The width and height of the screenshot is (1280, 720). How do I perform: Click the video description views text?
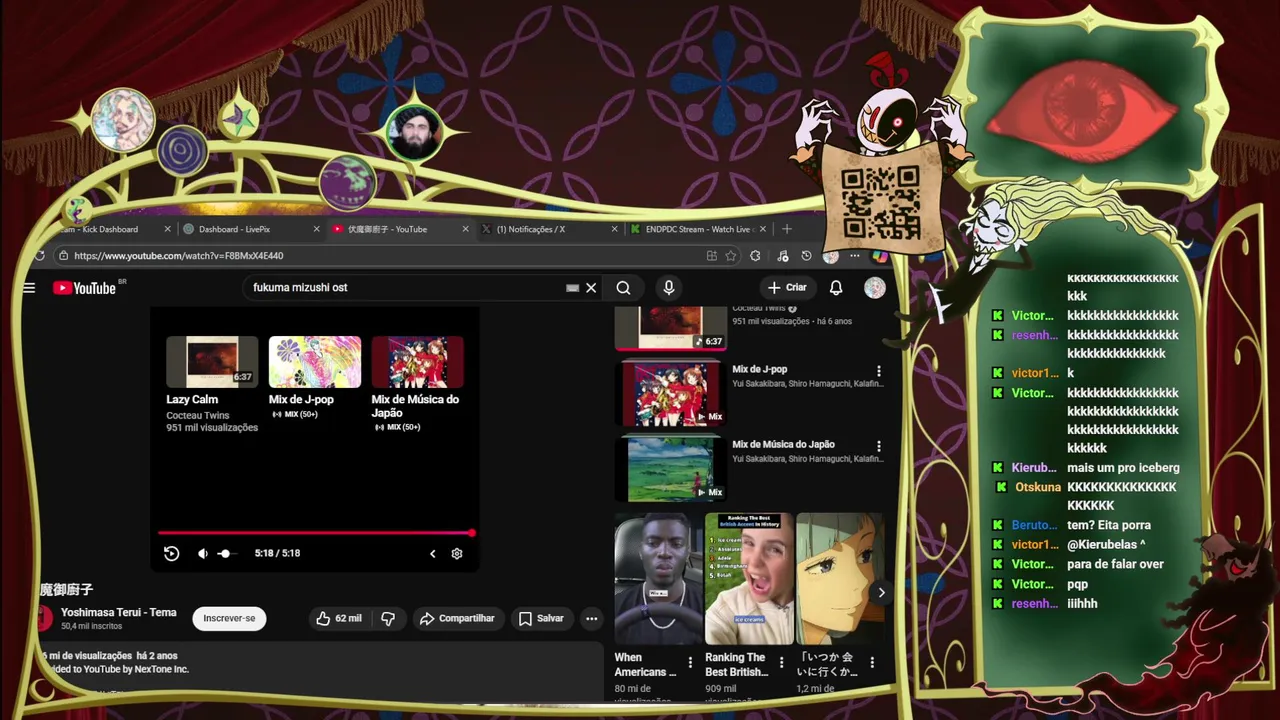[x=108, y=656]
